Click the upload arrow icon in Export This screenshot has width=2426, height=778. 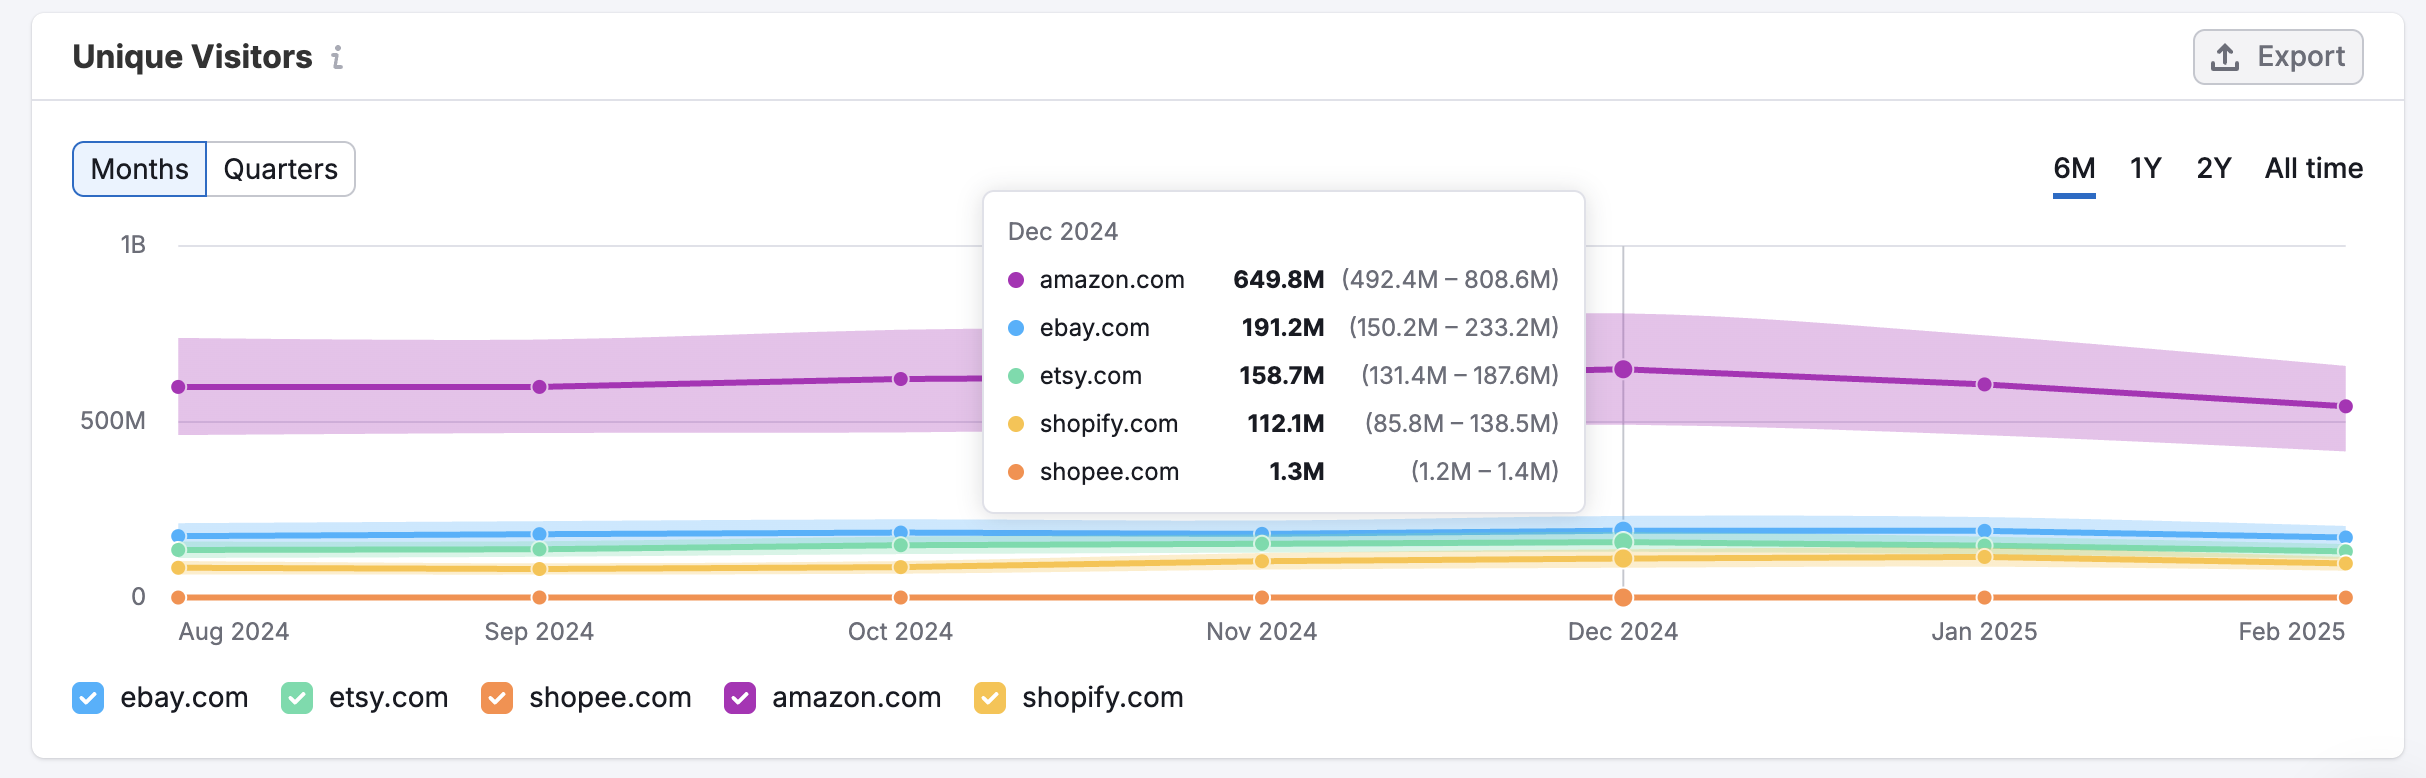[x=2224, y=57]
